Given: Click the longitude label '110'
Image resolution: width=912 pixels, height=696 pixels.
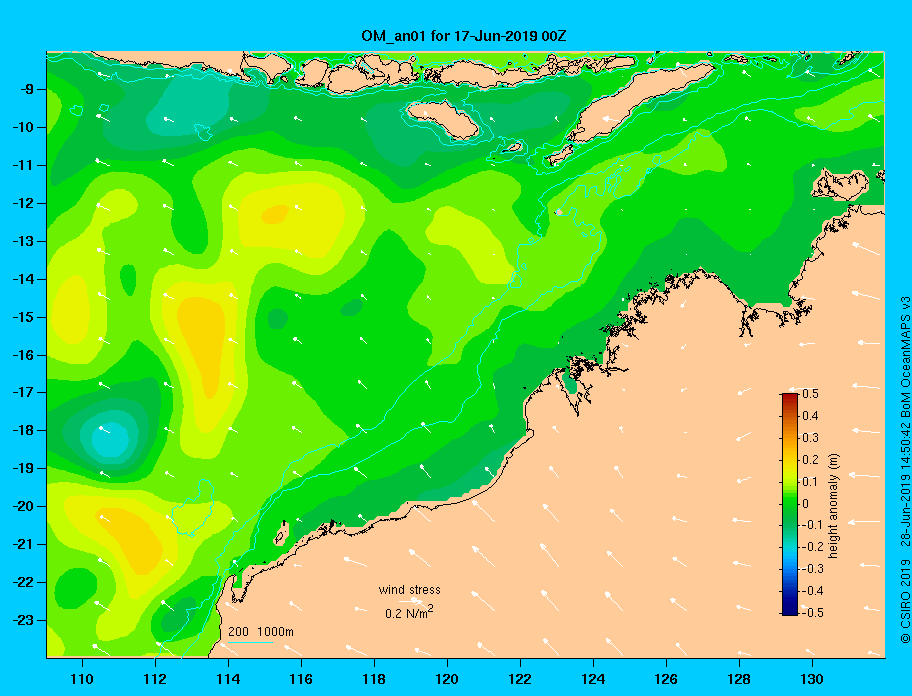Looking at the screenshot, I should [82, 679].
